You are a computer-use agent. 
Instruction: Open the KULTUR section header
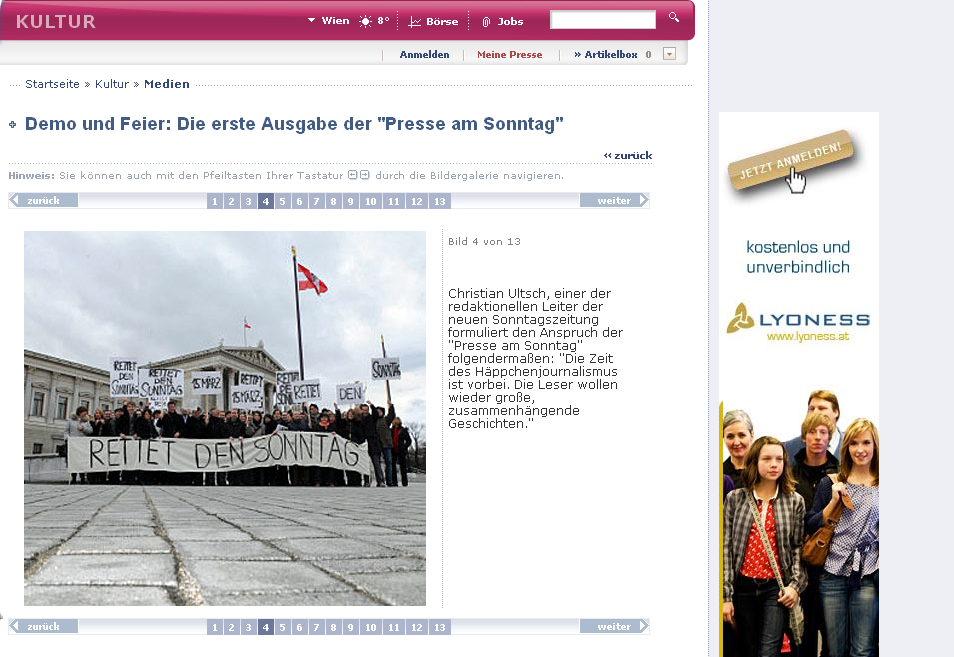point(56,22)
